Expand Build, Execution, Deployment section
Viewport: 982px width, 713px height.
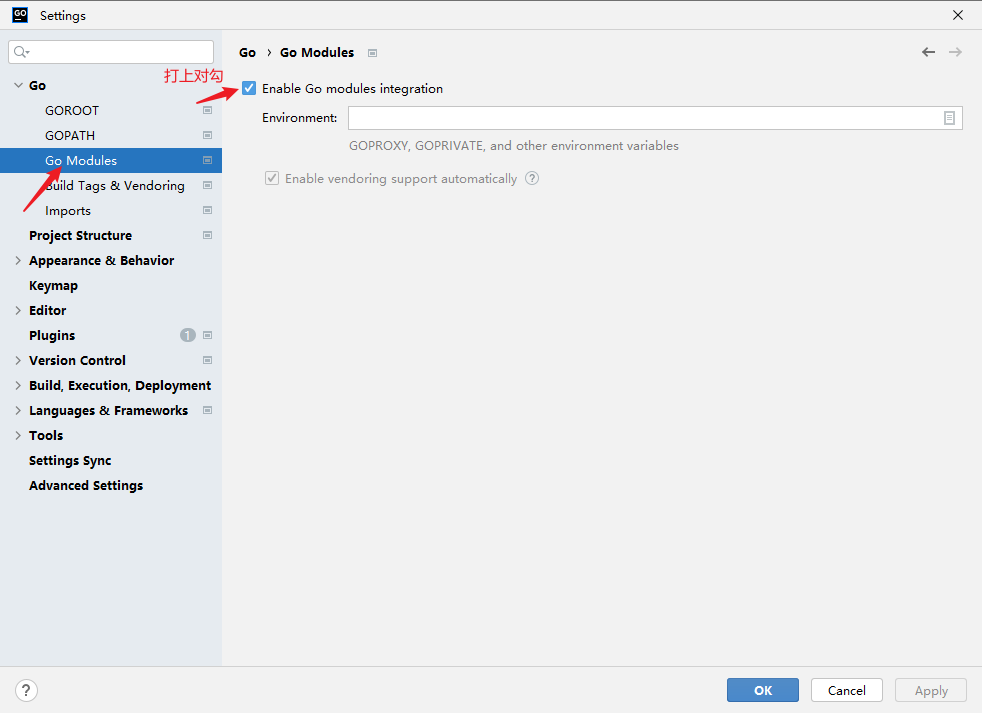click(18, 385)
